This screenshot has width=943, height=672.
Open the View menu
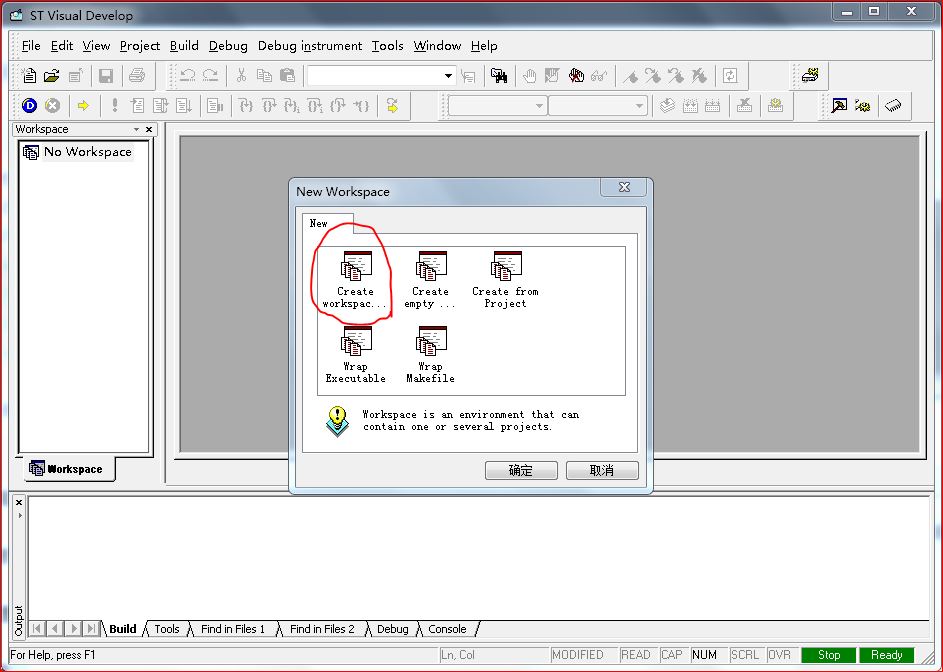(x=96, y=46)
